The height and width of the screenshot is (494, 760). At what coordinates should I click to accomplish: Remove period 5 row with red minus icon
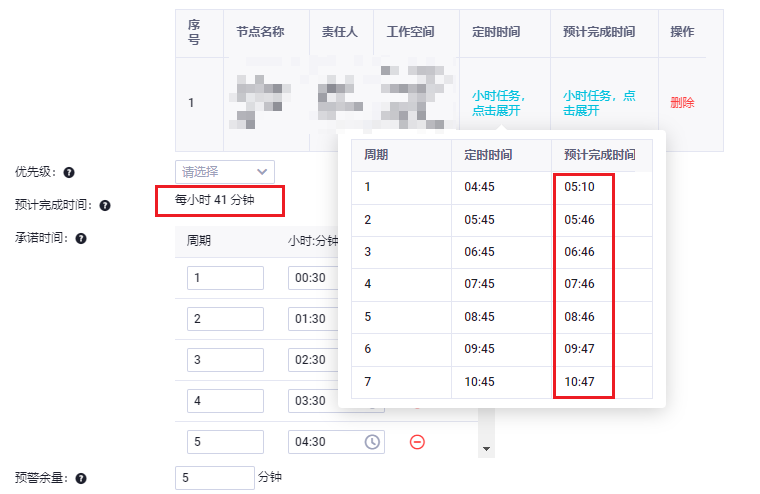pos(417,442)
